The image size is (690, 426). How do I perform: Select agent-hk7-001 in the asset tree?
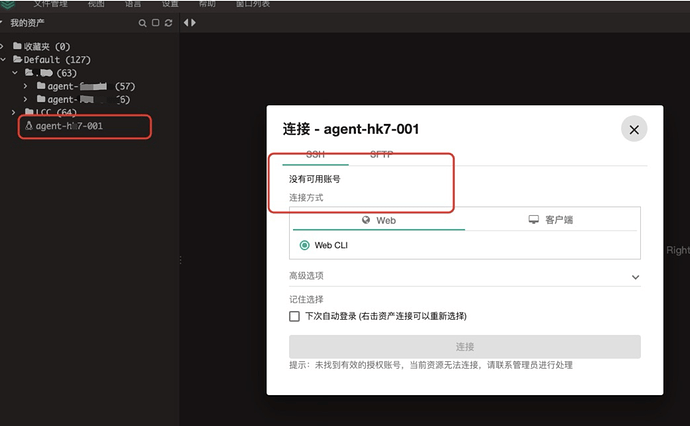69,126
